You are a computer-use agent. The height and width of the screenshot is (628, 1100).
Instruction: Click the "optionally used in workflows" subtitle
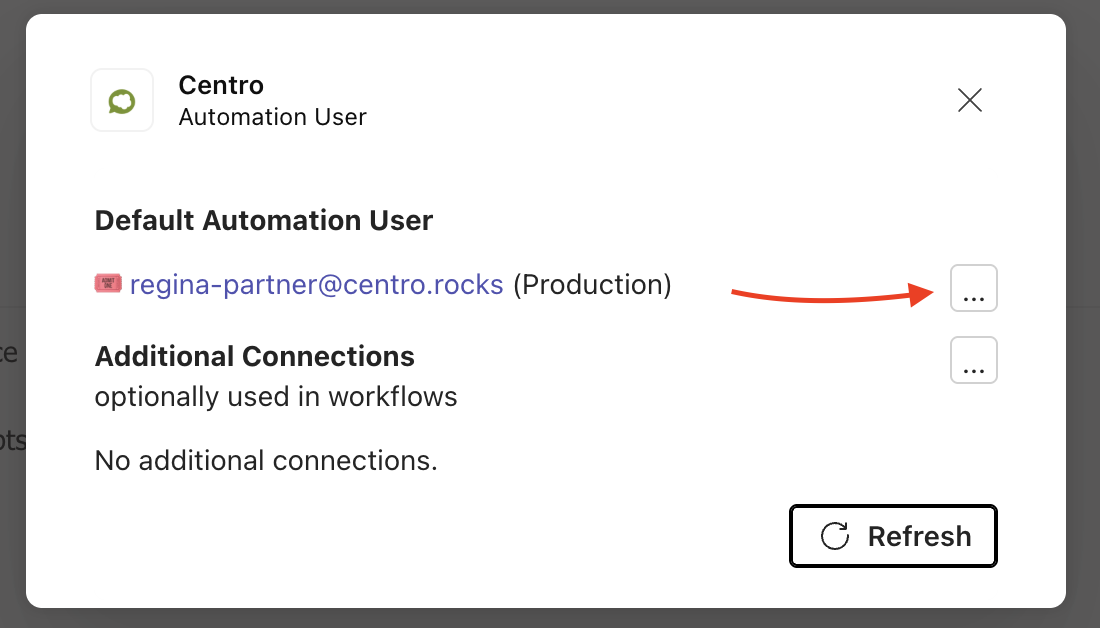pos(276,396)
